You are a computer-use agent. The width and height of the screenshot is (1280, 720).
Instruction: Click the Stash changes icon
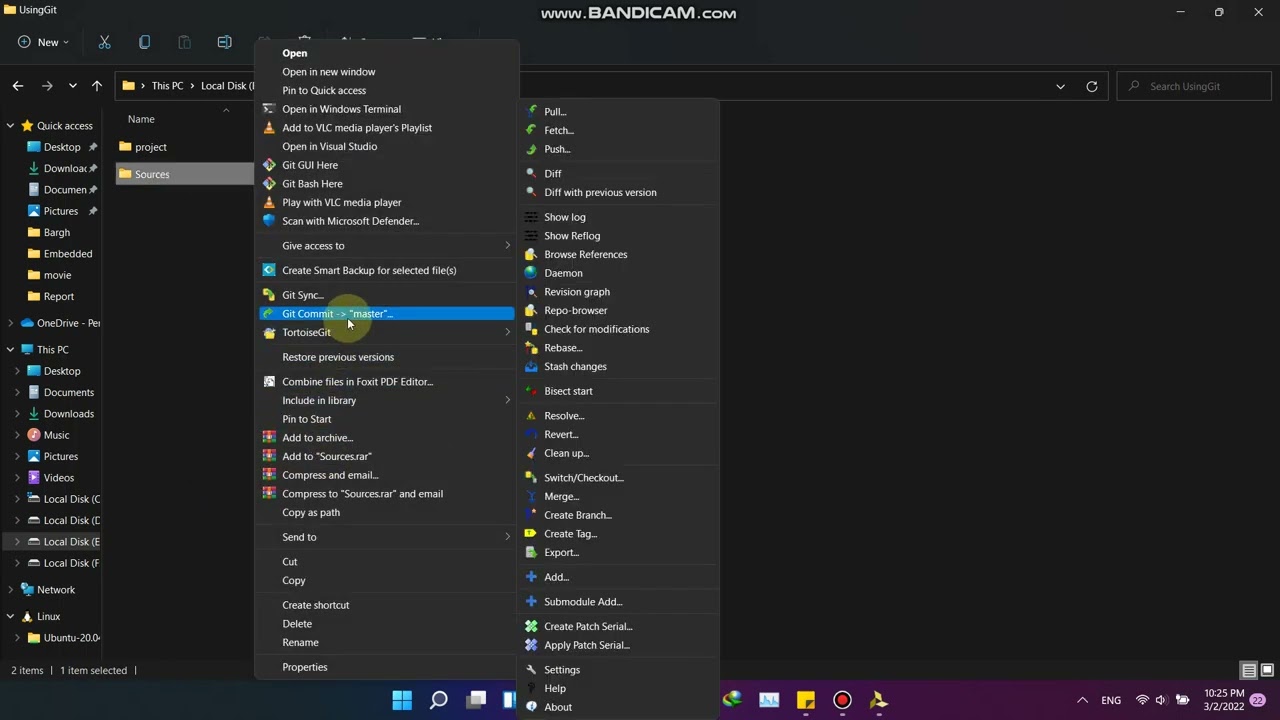point(532,366)
